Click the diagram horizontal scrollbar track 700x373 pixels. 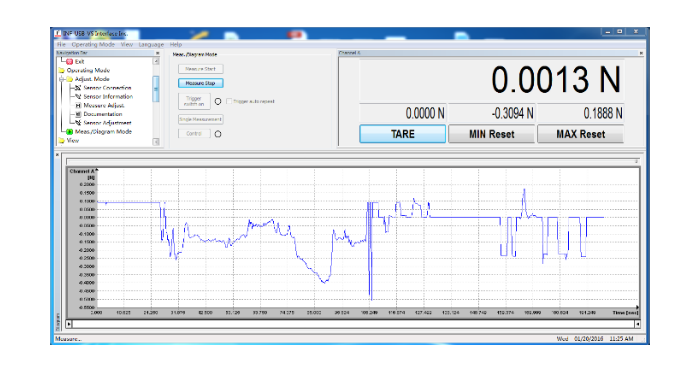(353, 324)
